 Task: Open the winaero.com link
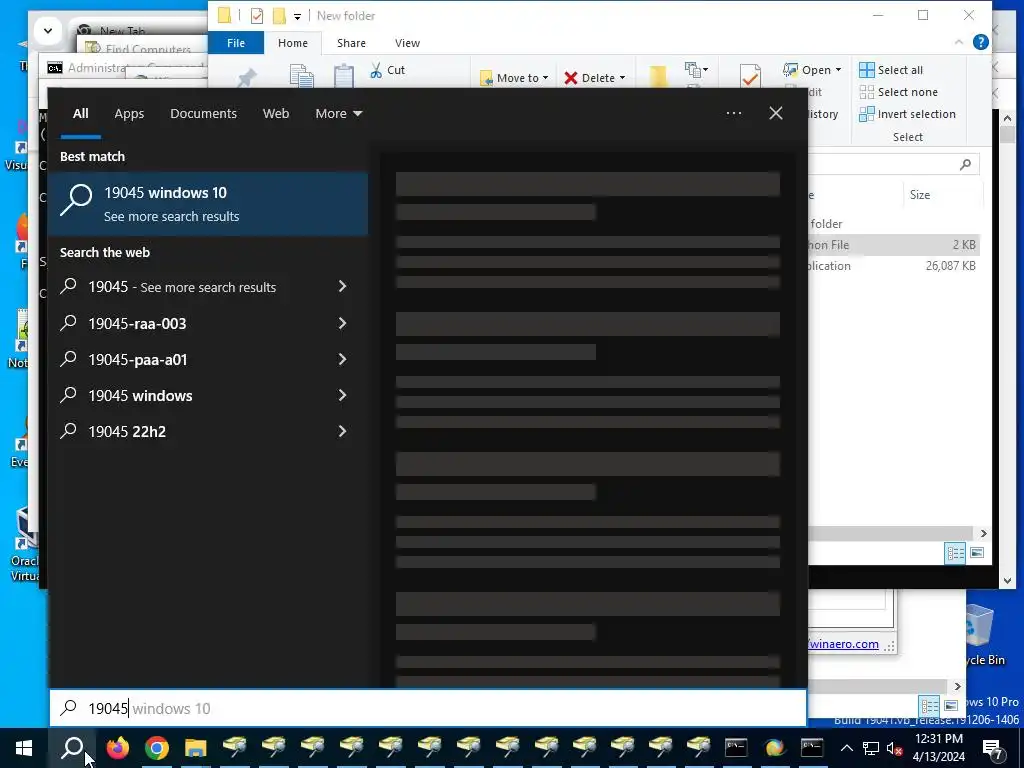click(x=844, y=644)
